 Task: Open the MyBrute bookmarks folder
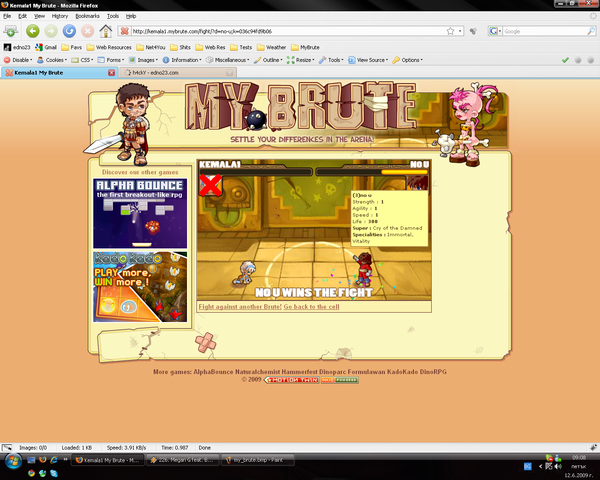[305, 47]
